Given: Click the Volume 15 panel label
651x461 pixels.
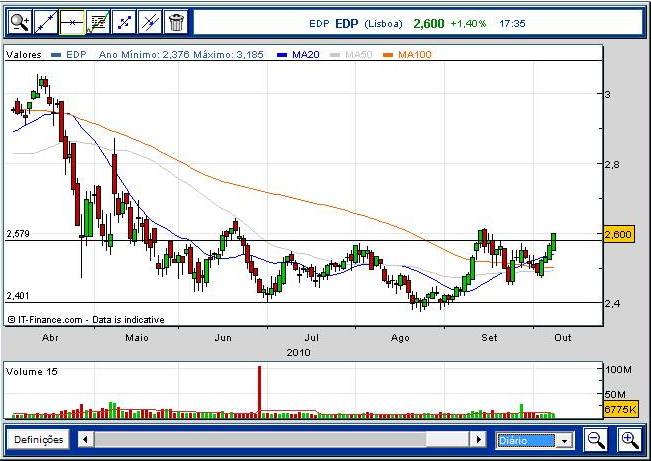Looking at the screenshot, I should tap(32, 372).
